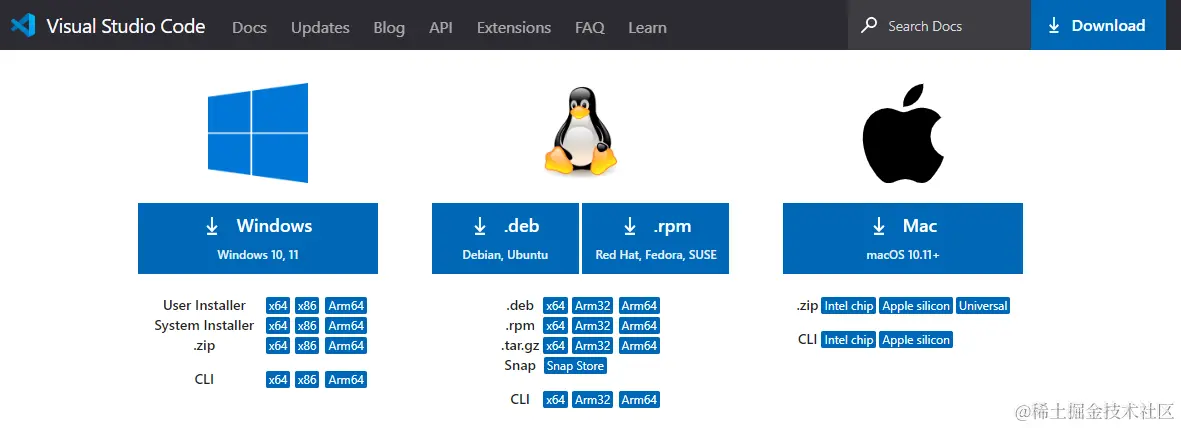Select Arm32 in Linux CLI row

593,399
